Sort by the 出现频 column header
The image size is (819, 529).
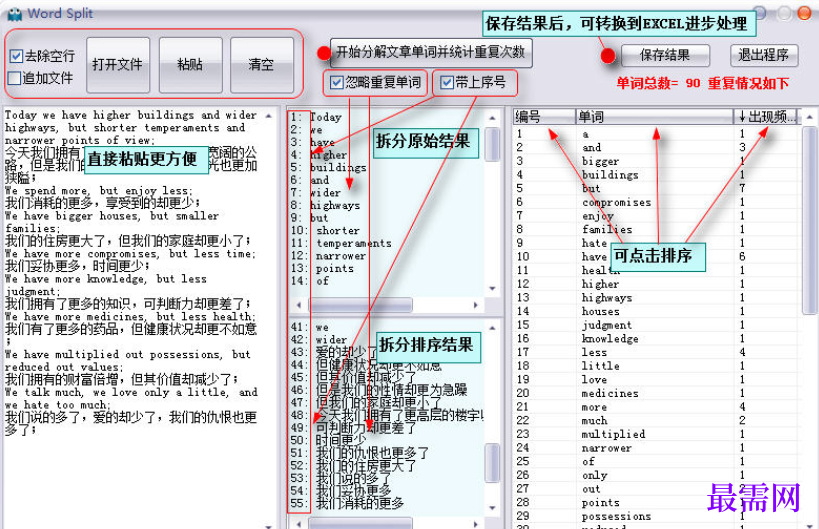tap(766, 116)
